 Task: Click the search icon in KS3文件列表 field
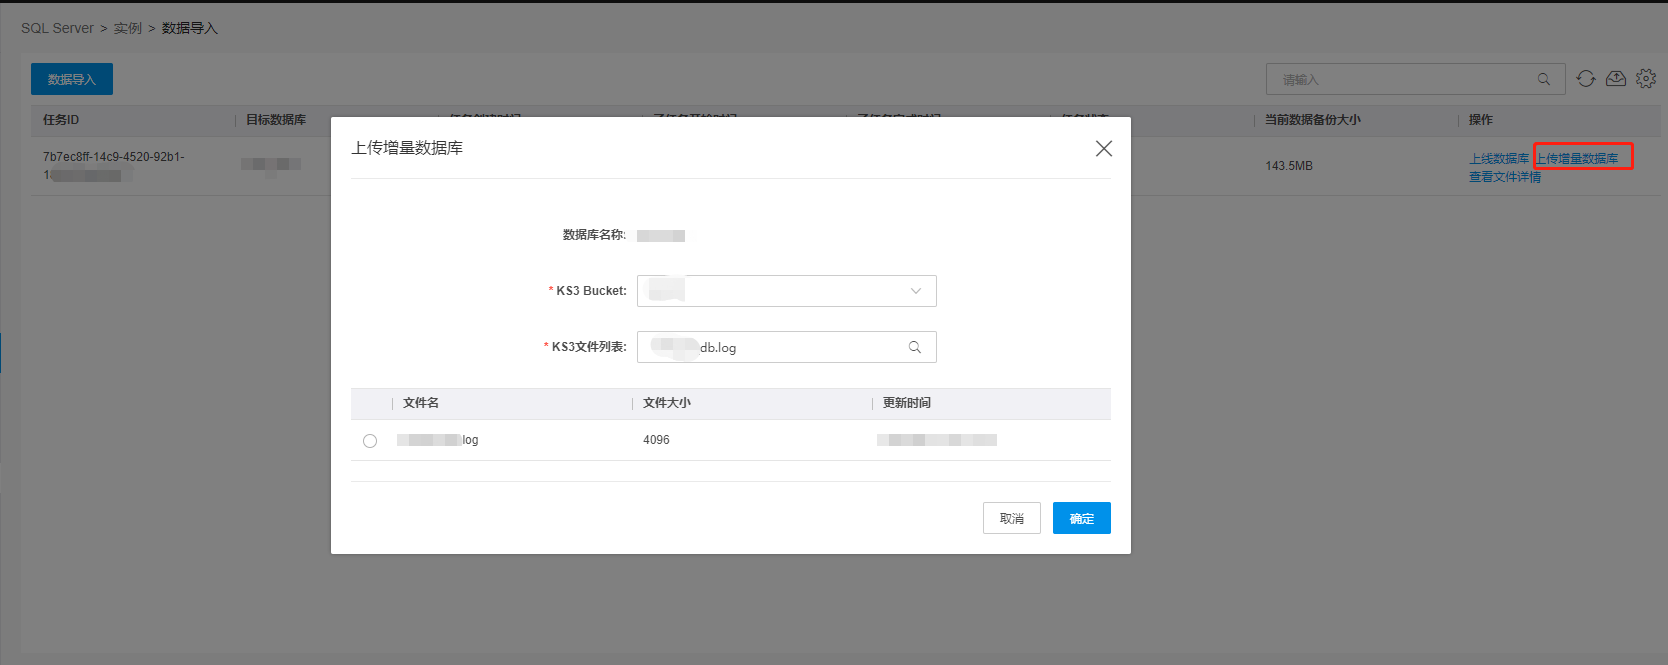pos(914,347)
